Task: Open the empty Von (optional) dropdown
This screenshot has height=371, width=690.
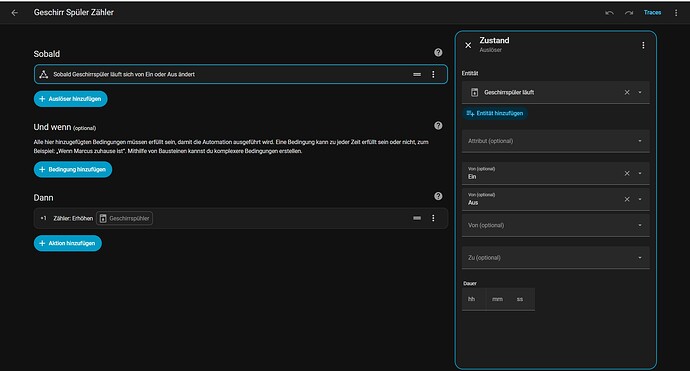Action: [556, 225]
